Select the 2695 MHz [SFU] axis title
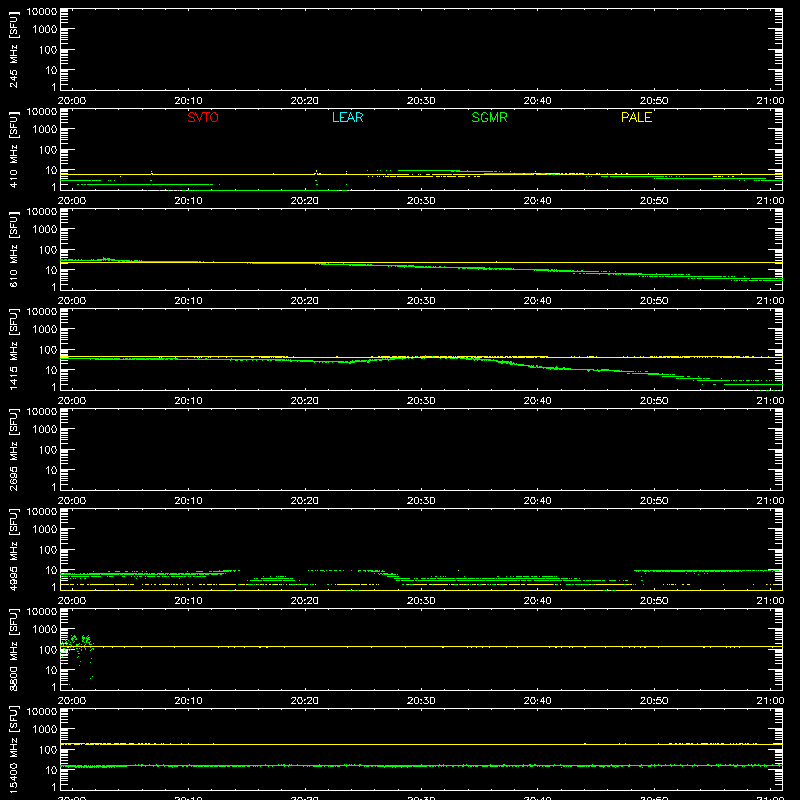The width and height of the screenshot is (800, 800). pyautogui.click(x=13, y=450)
